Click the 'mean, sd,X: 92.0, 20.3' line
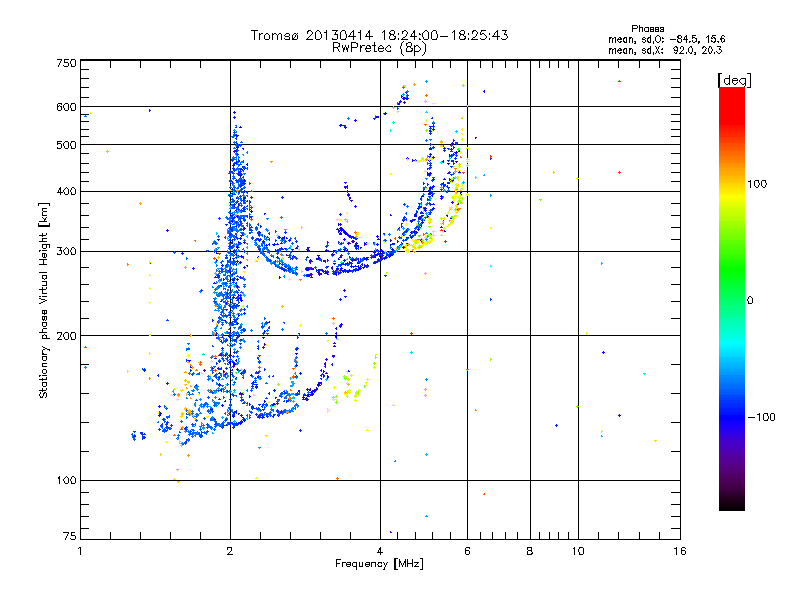This screenshot has height=600, width=800. point(665,50)
